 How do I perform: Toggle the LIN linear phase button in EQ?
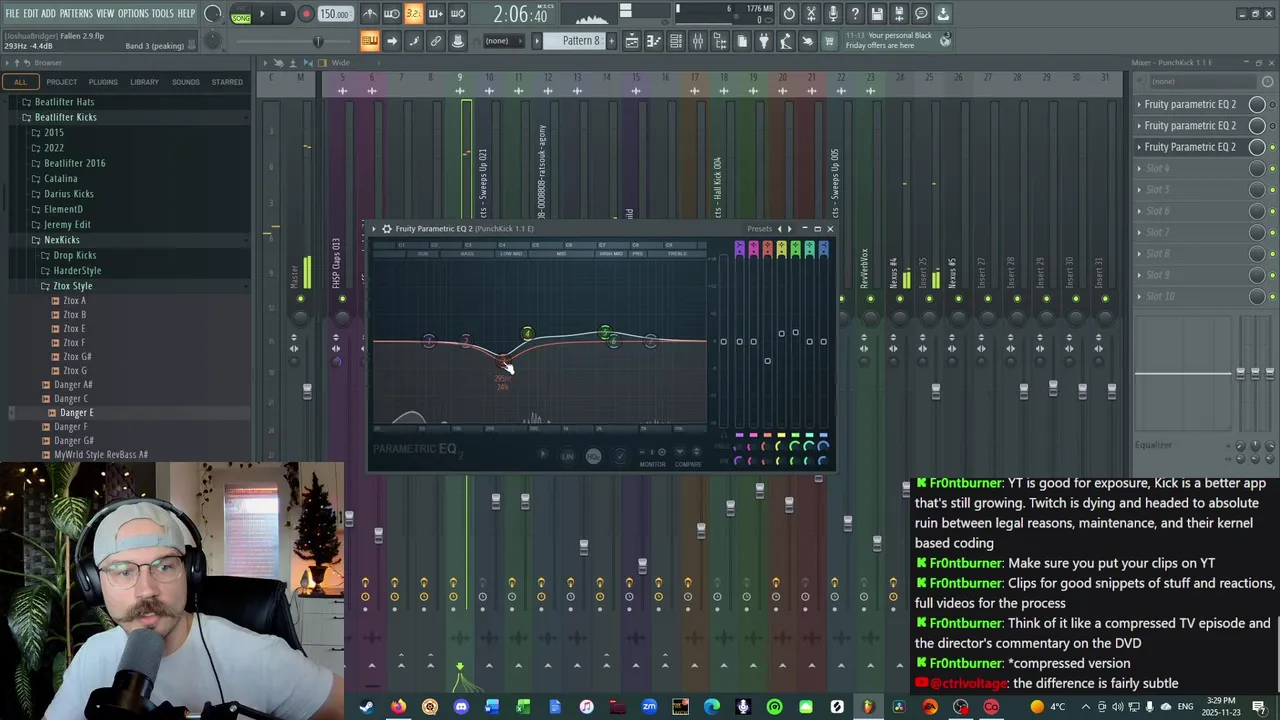click(567, 456)
